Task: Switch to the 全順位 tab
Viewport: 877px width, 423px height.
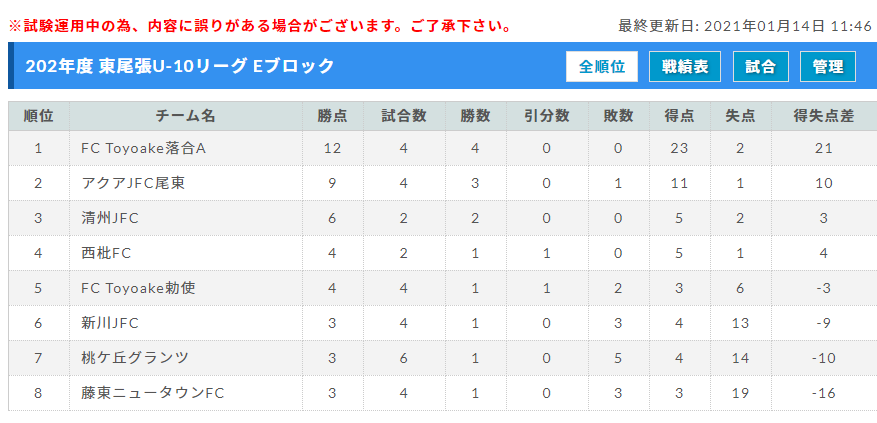Action: pos(602,67)
